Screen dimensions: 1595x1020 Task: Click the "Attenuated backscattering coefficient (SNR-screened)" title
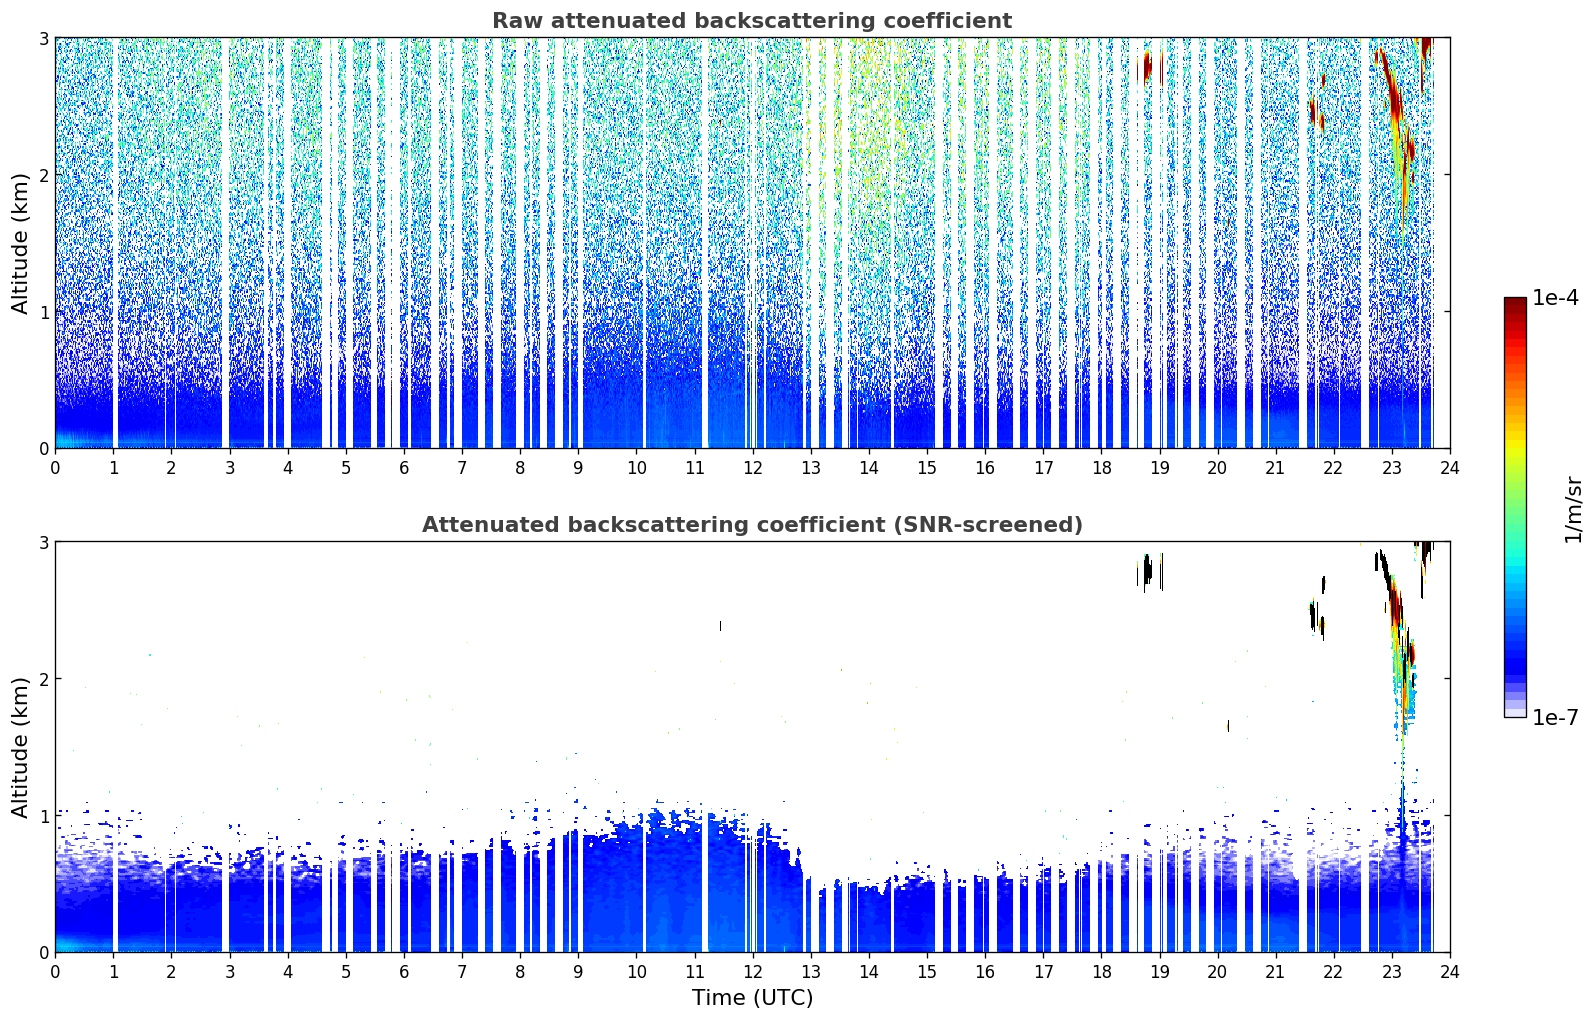pyautogui.click(x=751, y=525)
